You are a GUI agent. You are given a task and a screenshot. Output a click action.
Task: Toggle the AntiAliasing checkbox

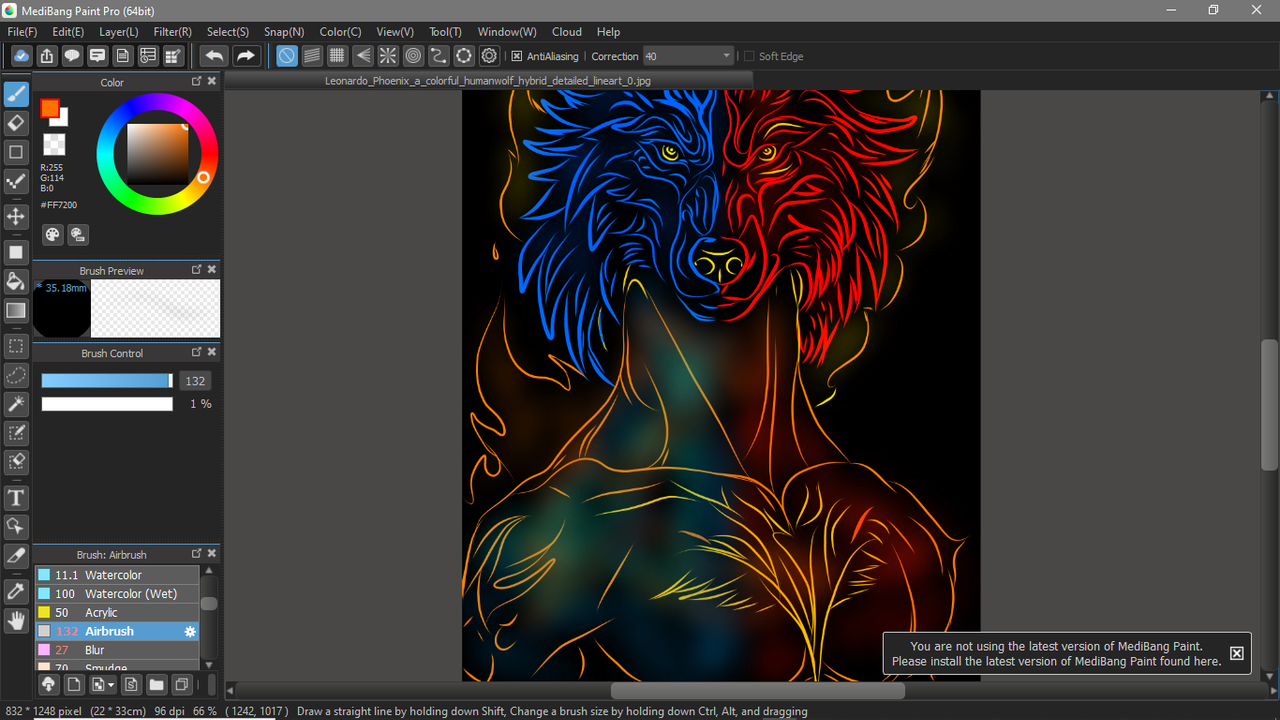(x=517, y=56)
